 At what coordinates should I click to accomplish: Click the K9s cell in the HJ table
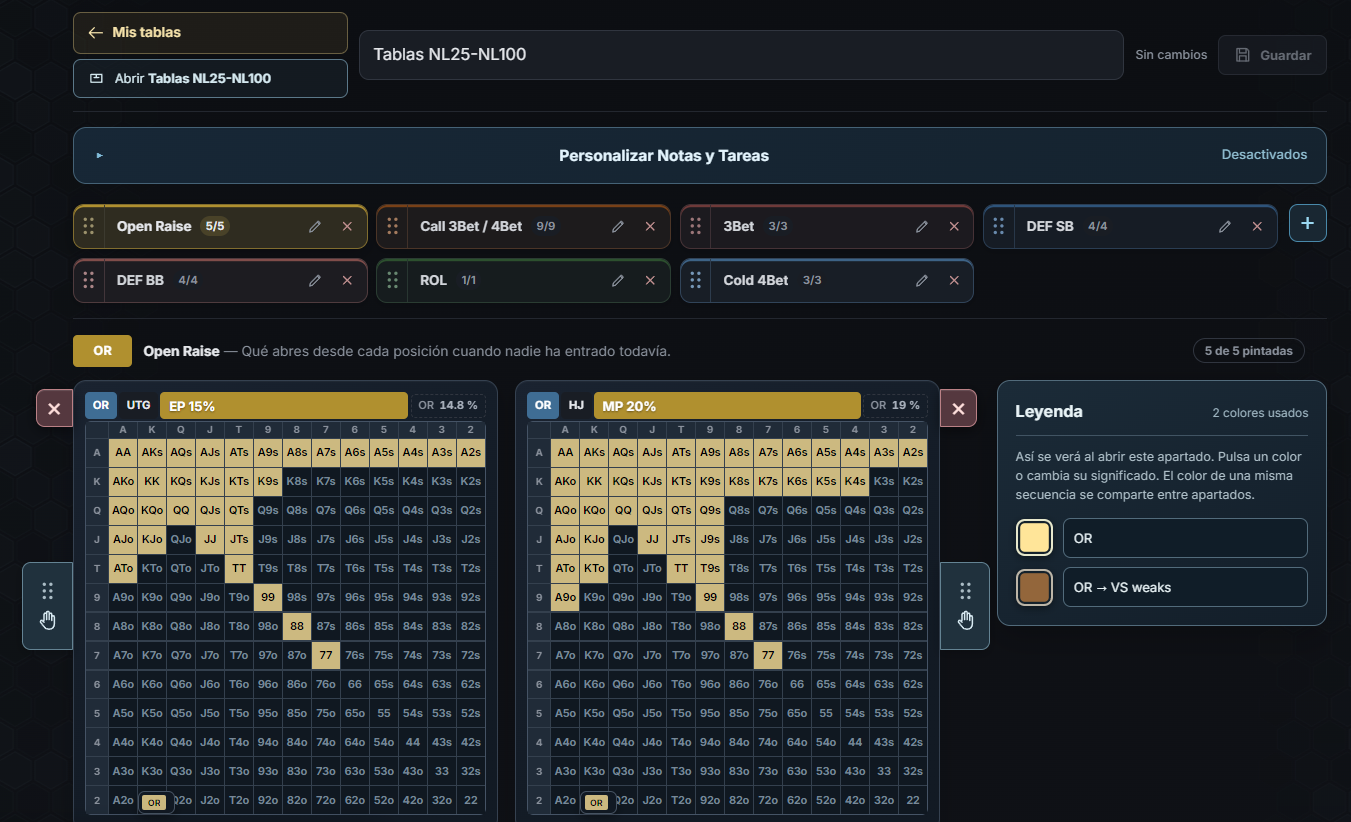[711, 481]
